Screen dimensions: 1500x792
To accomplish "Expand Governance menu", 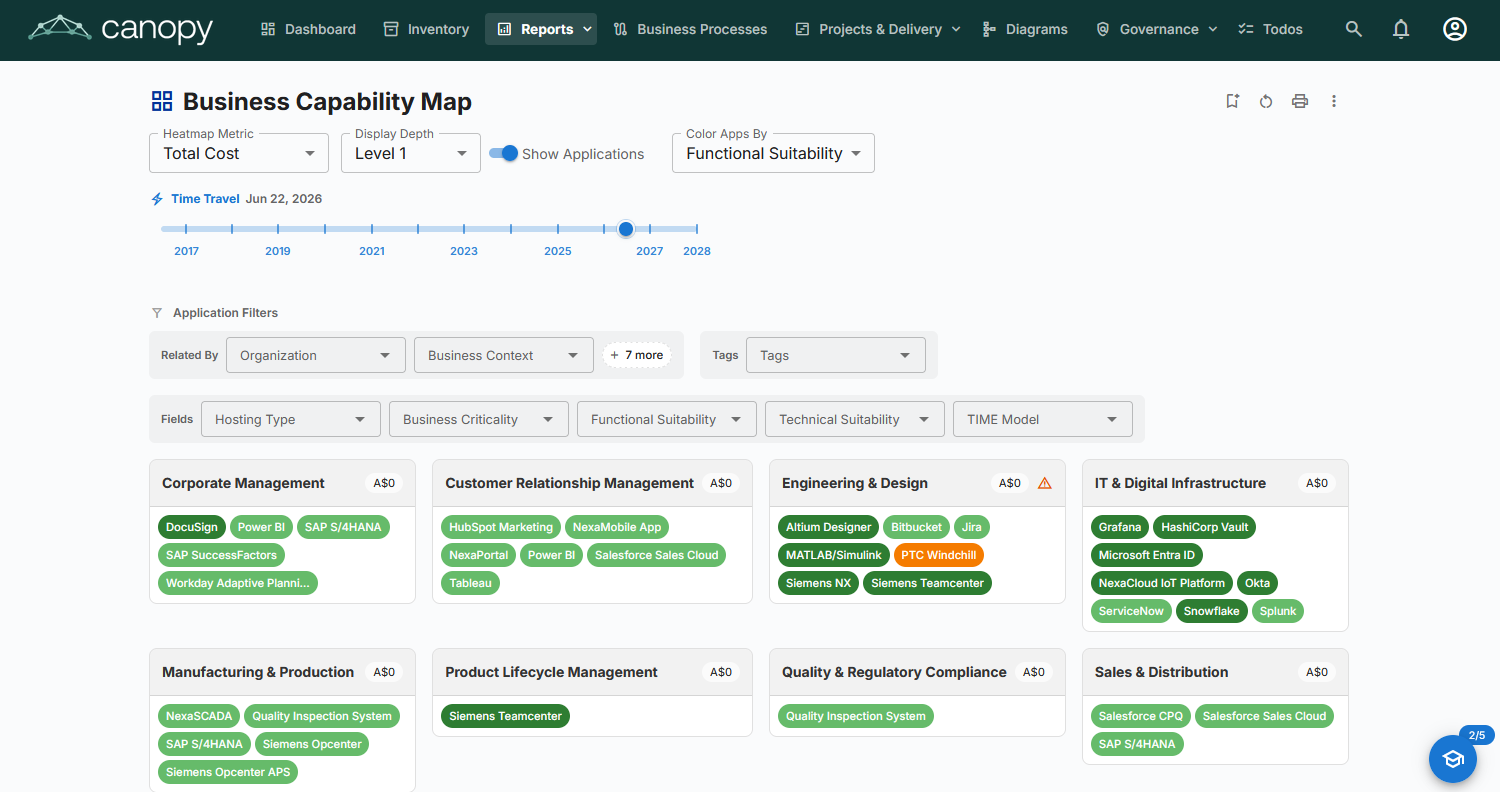I will point(1157,29).
